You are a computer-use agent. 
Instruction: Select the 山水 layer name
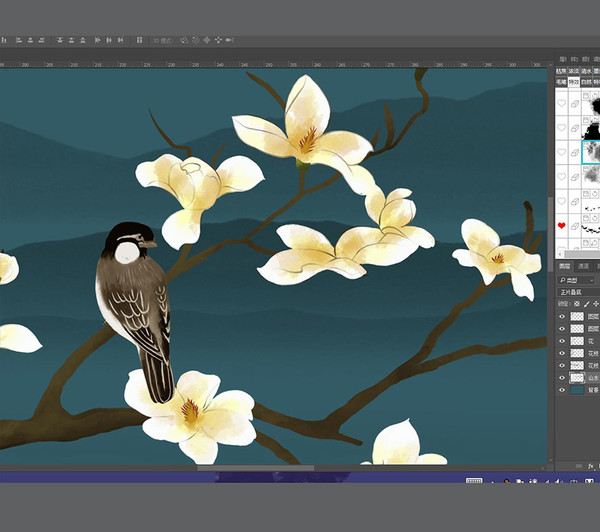coord(593,378)
